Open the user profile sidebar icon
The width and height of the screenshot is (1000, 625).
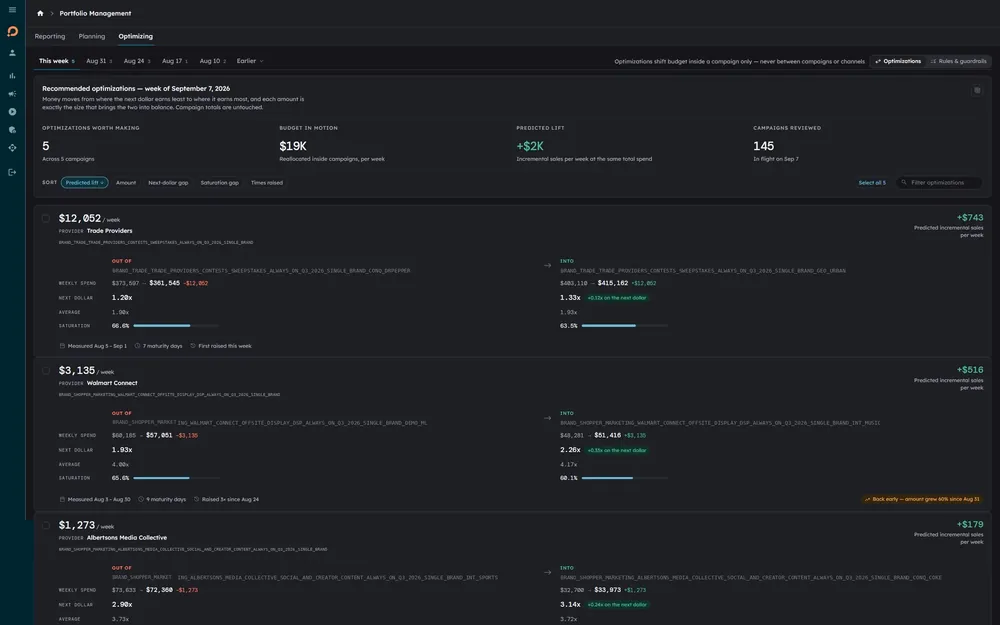pos(12,53)
